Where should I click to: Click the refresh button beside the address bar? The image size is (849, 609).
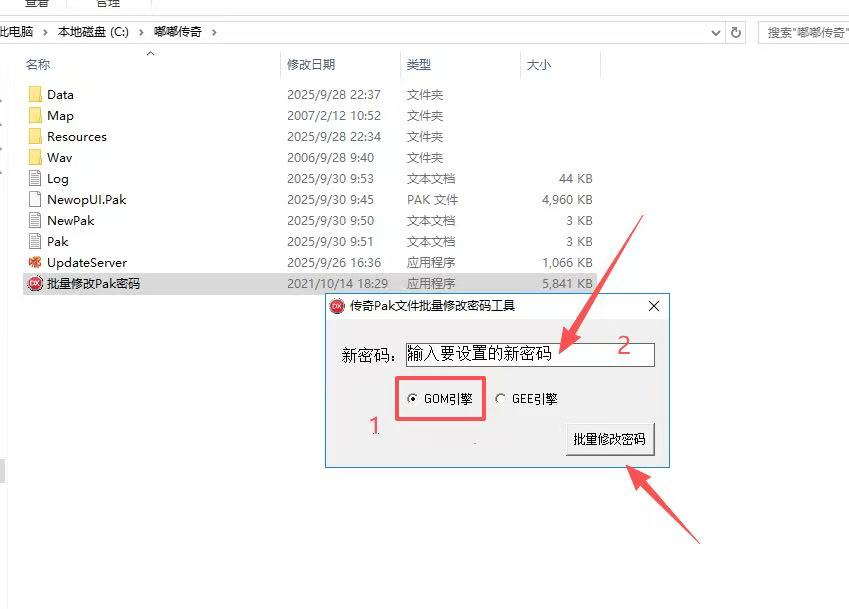pos(736,32)
